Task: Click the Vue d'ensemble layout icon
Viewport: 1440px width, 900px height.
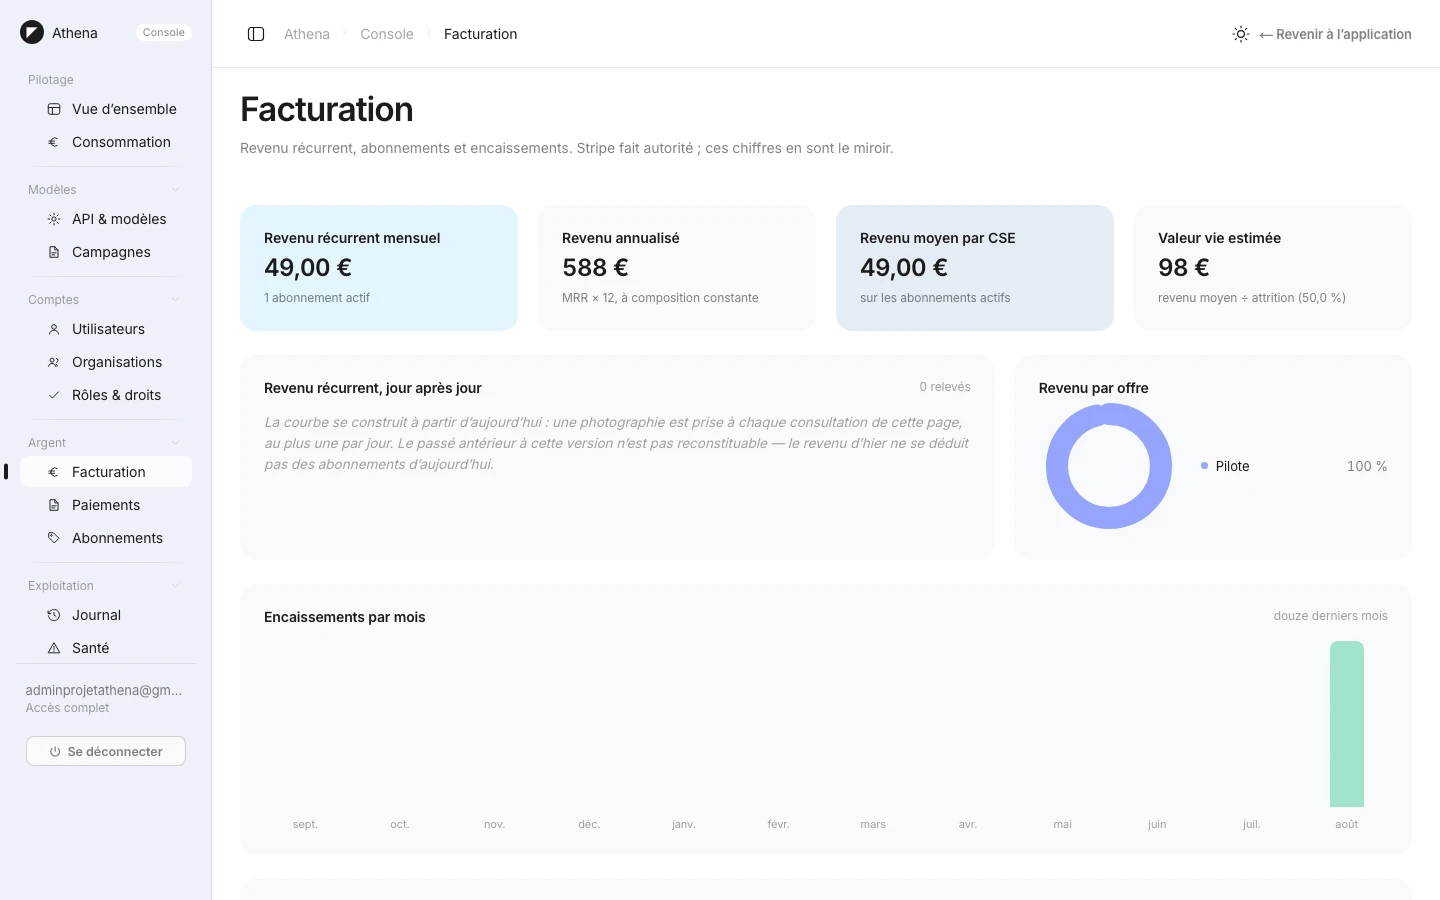Action: (x=54, y=109)
